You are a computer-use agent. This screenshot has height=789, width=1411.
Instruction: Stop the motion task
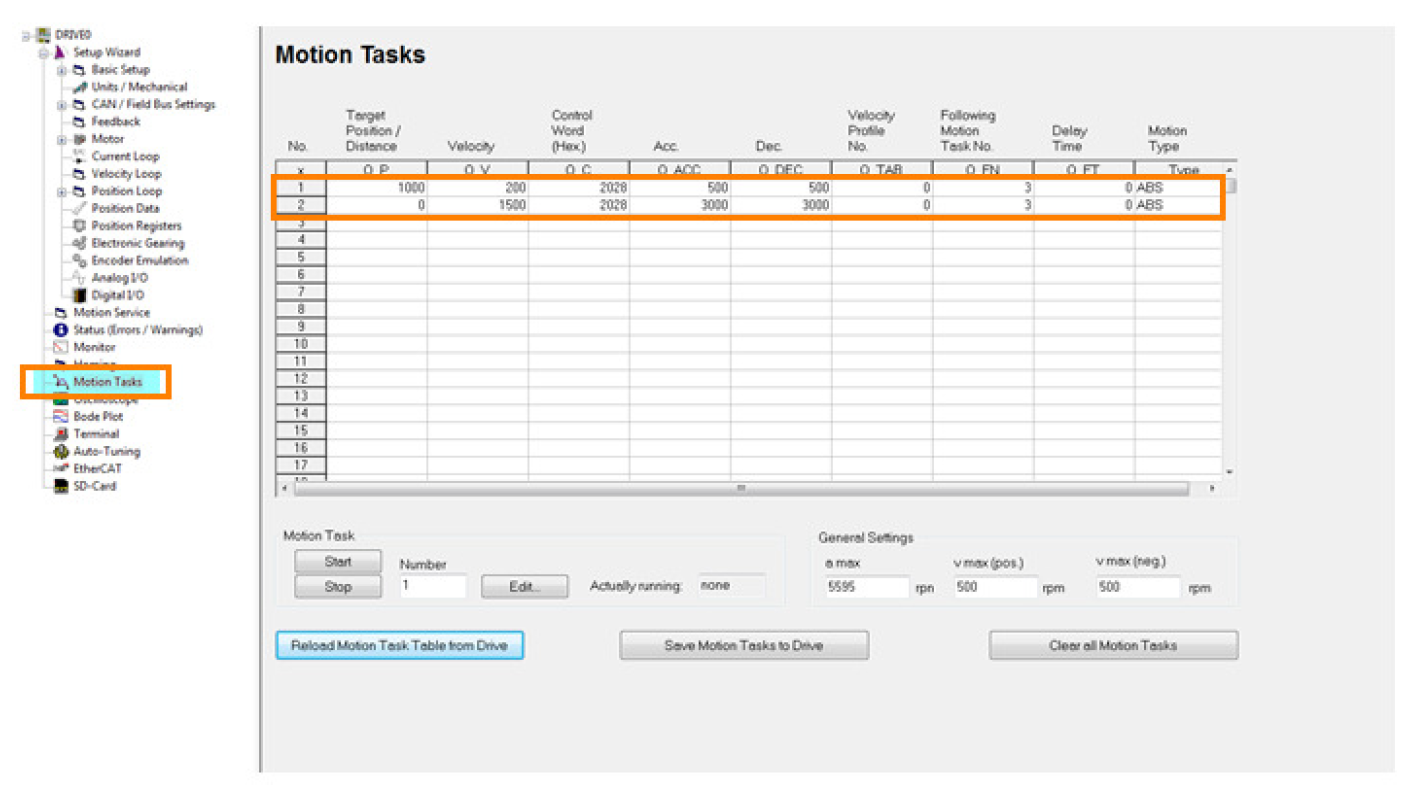[x=338, y=587]
